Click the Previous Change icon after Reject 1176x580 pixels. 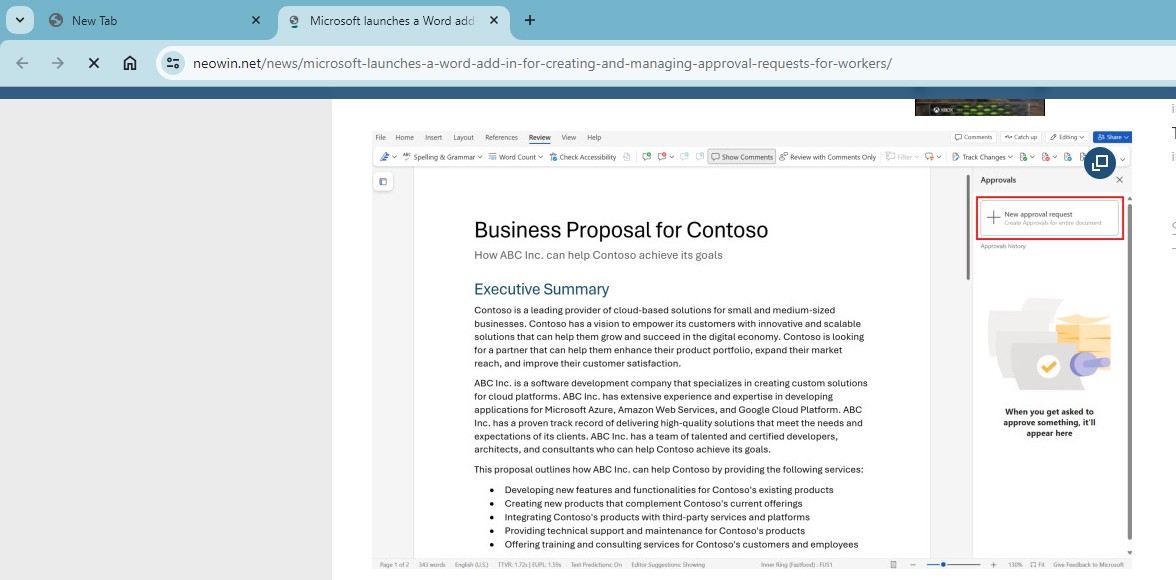(x=1068, y=157)
